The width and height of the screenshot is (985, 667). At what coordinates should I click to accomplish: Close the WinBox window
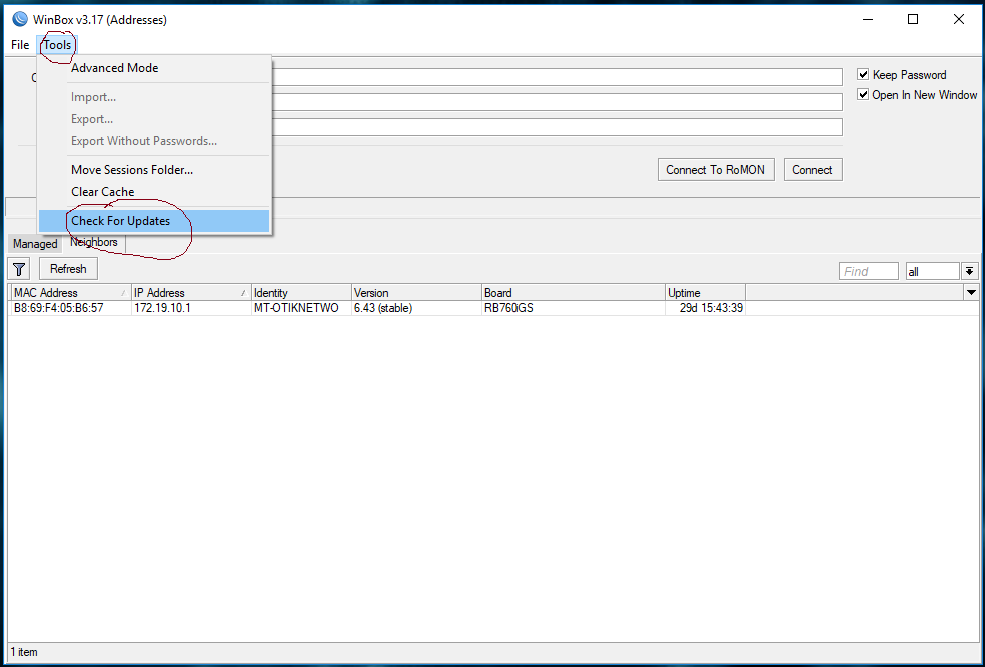pyautogui.click(x=959, y=19)
